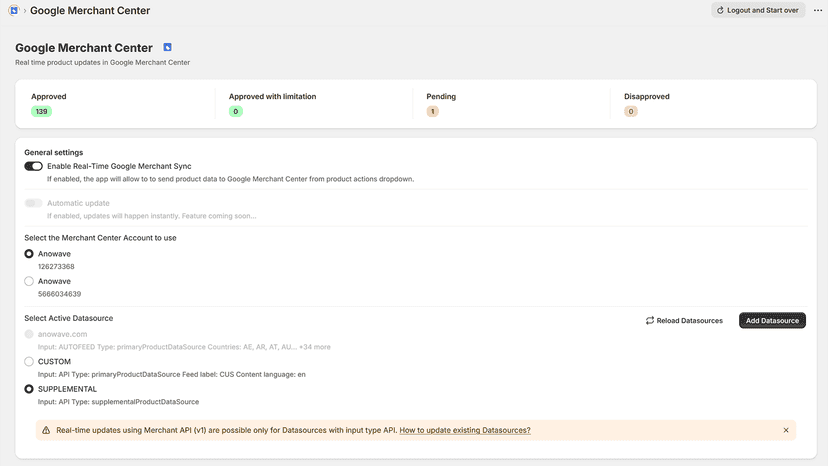This screenshot has height=466, width=828.
Task: Click the 'General settings' heading
Action: point(53,153)
